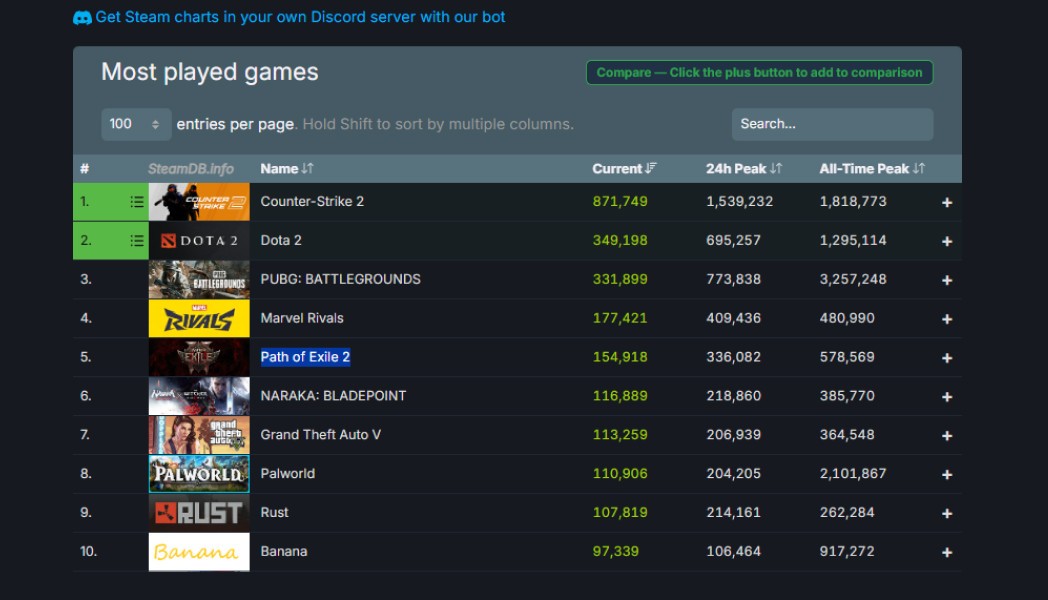
Task: Open the Counter-Strike 2 game link
Action: pos(312,202)
